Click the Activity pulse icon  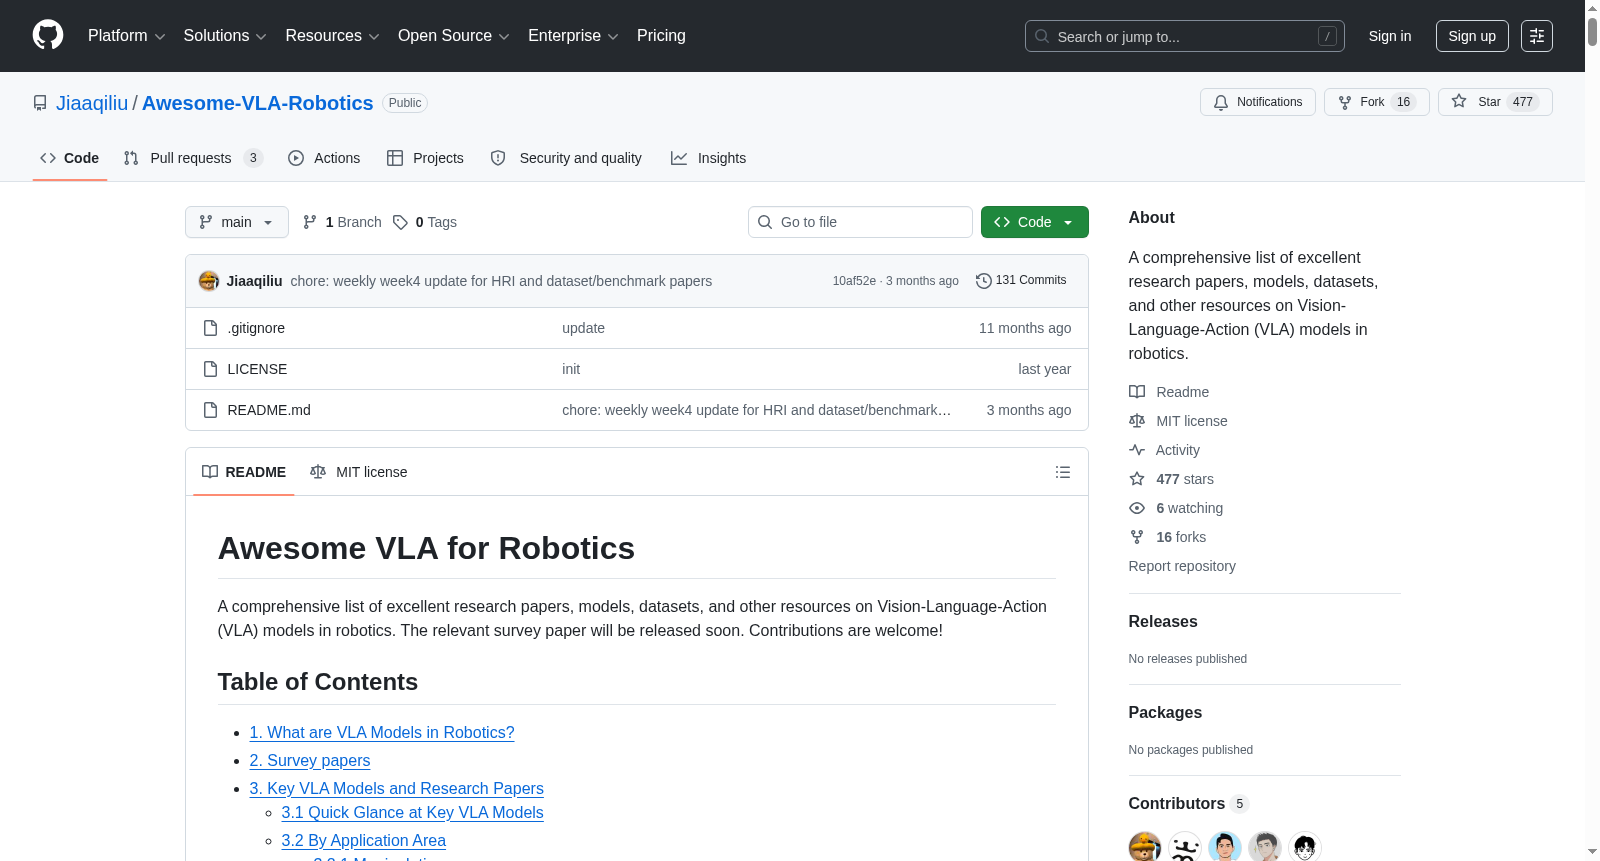click(x=1137, y=450)
